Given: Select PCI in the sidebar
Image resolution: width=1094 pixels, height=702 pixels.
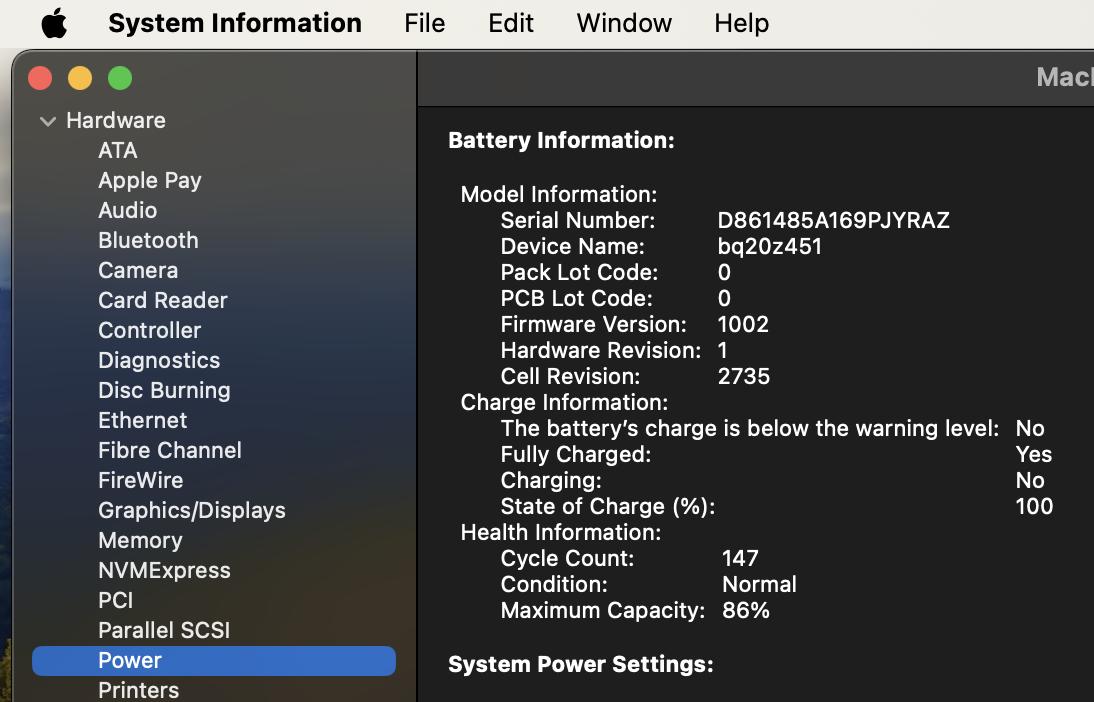Looking at the screenshot, I should click(x=116, y=600).
